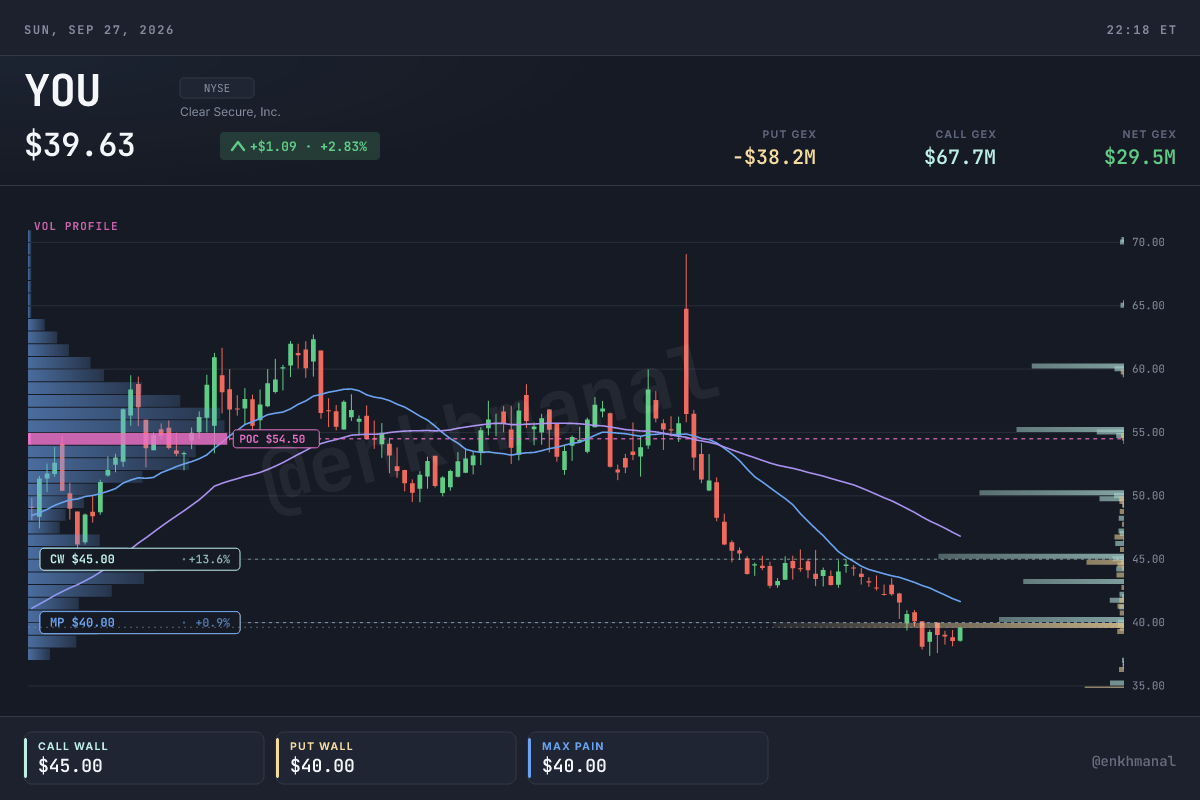Click the @enkhmanal handle at bottom right
Screen dimensions: 1200x800
coord(1133,762)
